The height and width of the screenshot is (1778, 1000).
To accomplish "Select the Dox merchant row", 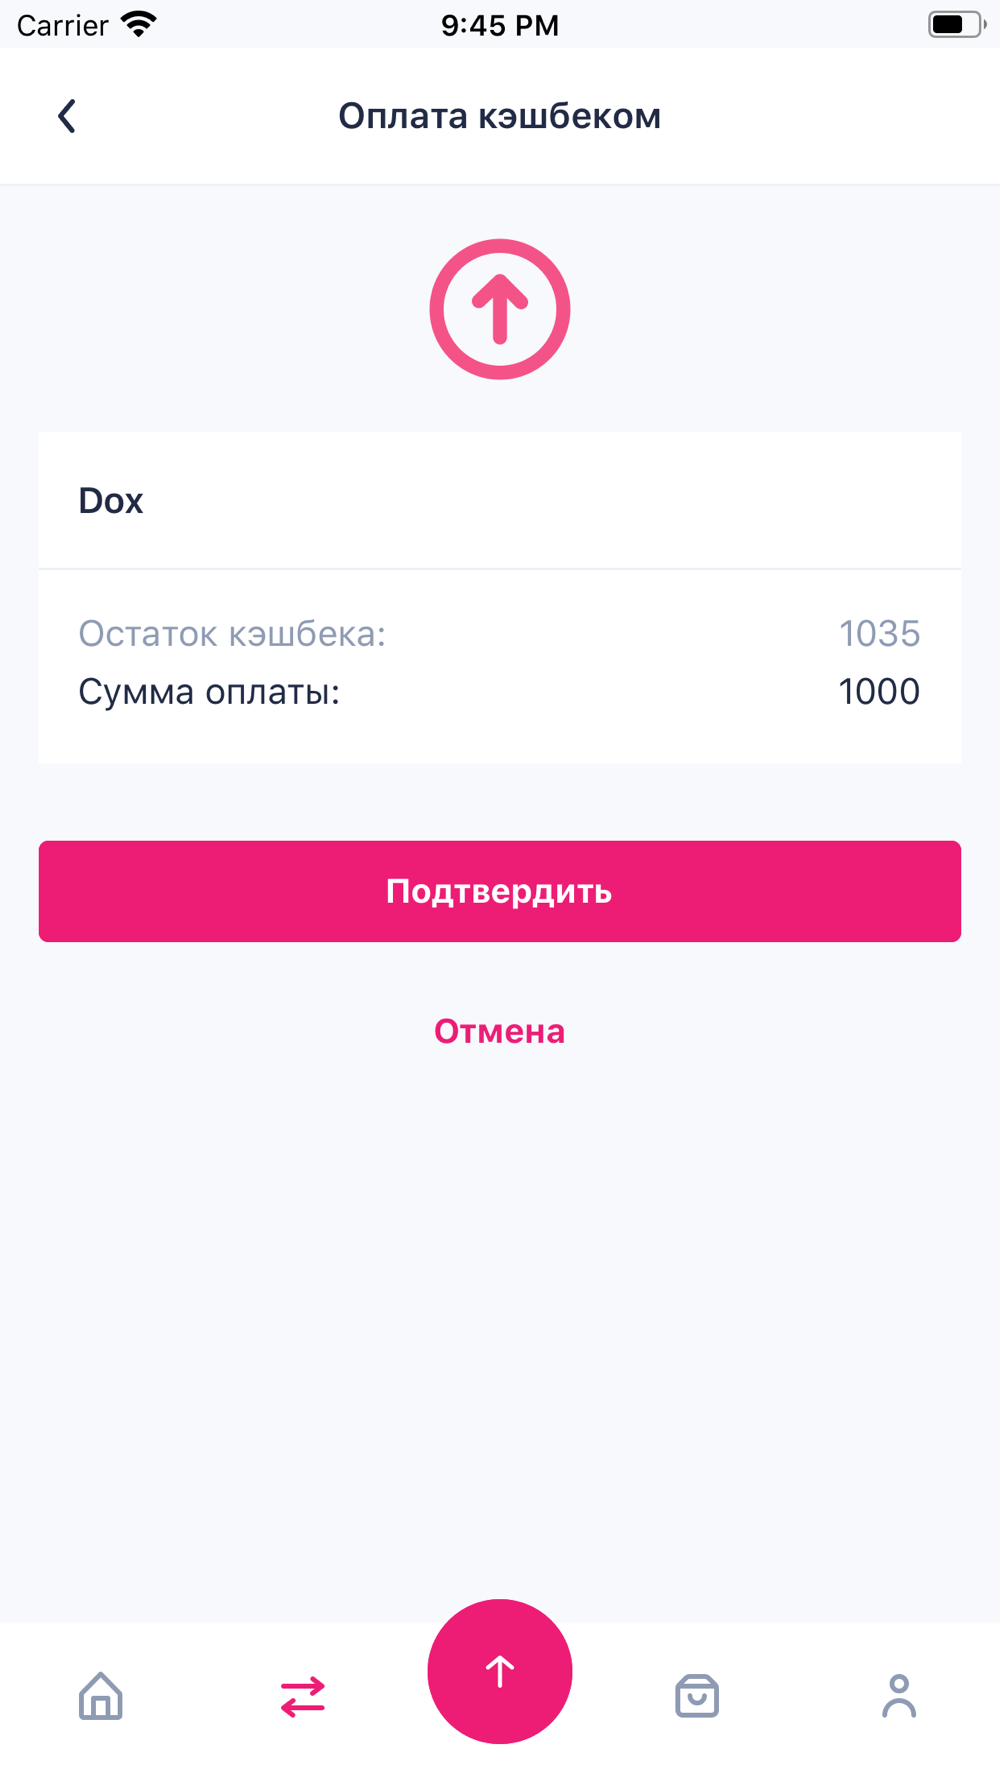I will (x=500, y=500).
